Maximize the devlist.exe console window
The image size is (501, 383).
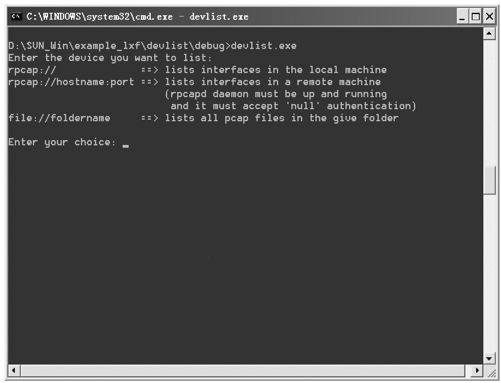click(x=476, y=17)
